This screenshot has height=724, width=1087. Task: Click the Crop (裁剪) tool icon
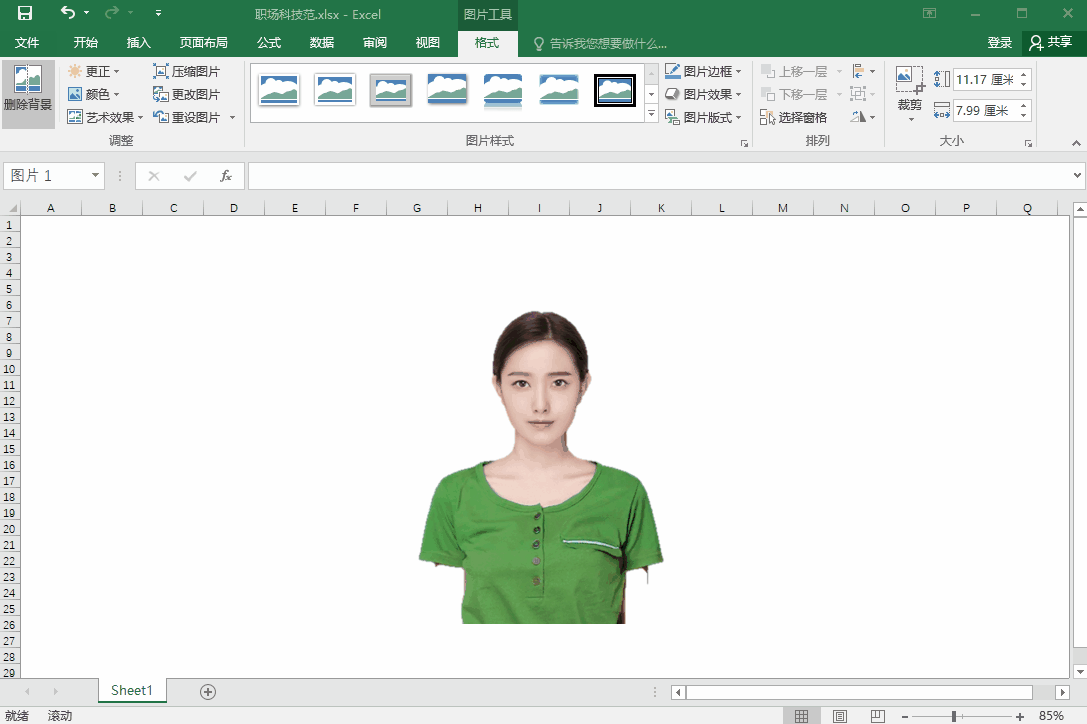(909, 80)
